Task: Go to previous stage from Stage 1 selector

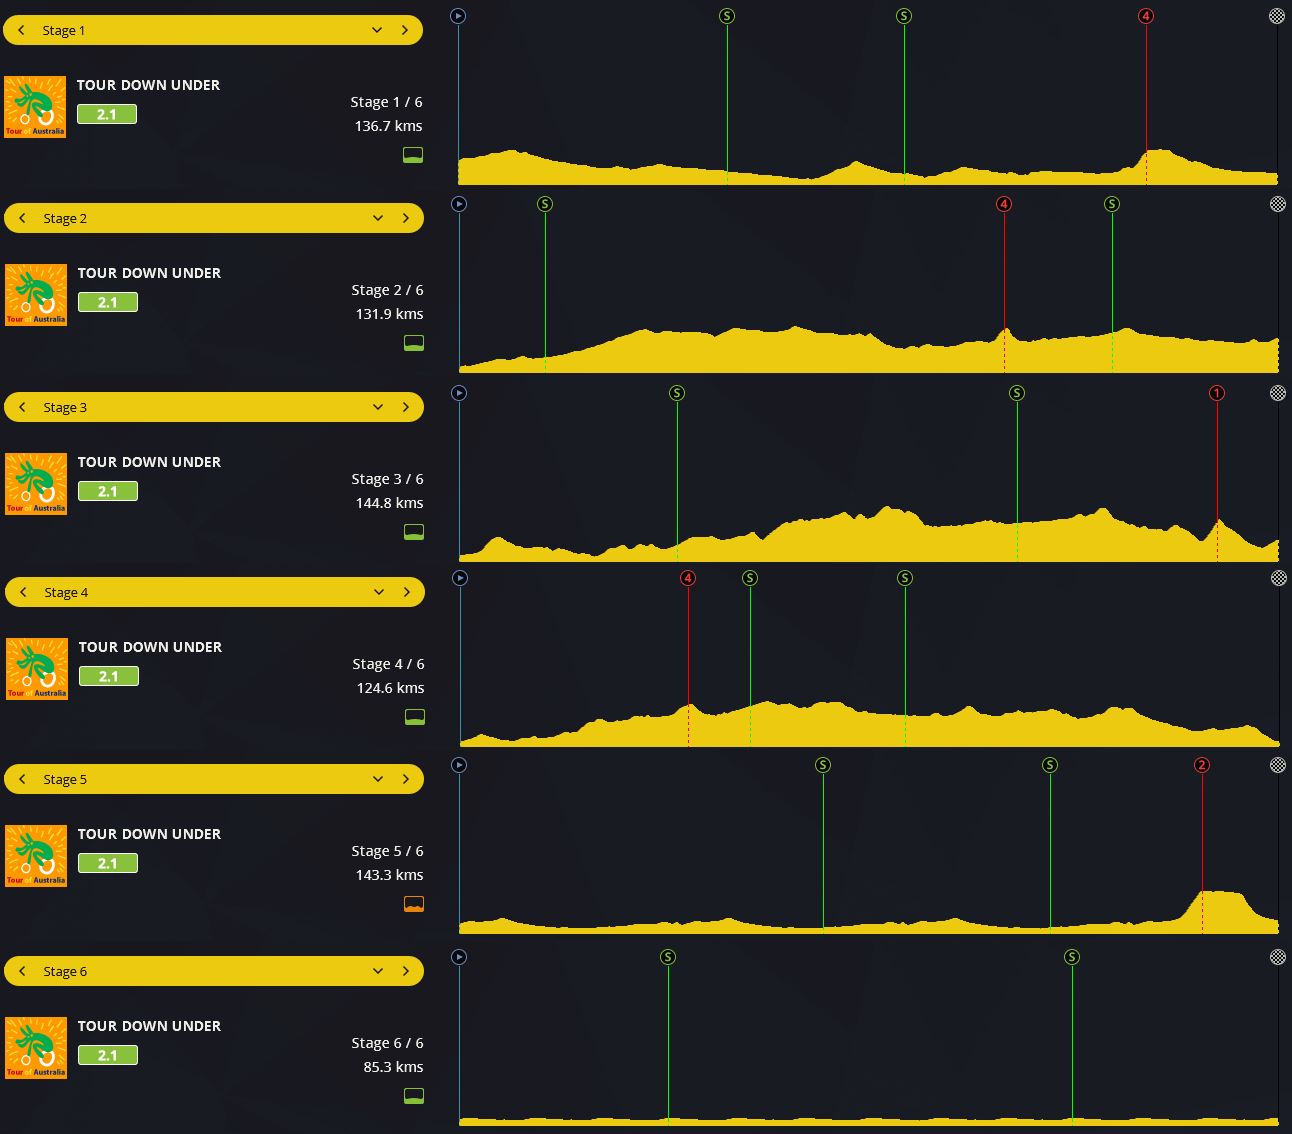Action: [21, 30]
